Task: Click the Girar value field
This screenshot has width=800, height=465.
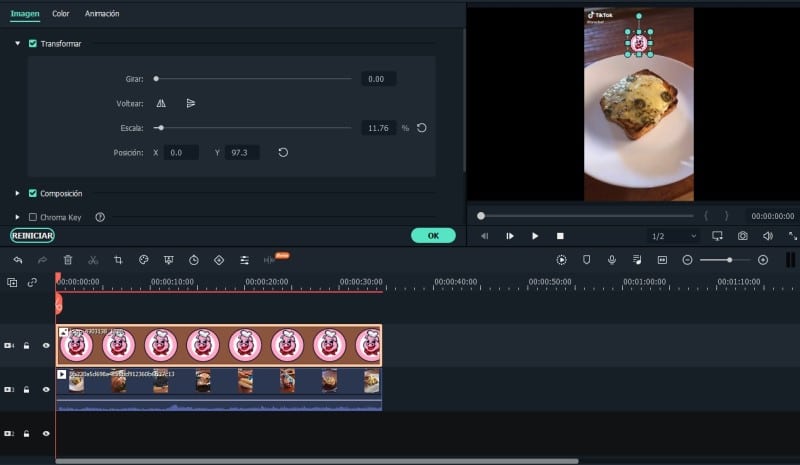Action: [379, 79]
